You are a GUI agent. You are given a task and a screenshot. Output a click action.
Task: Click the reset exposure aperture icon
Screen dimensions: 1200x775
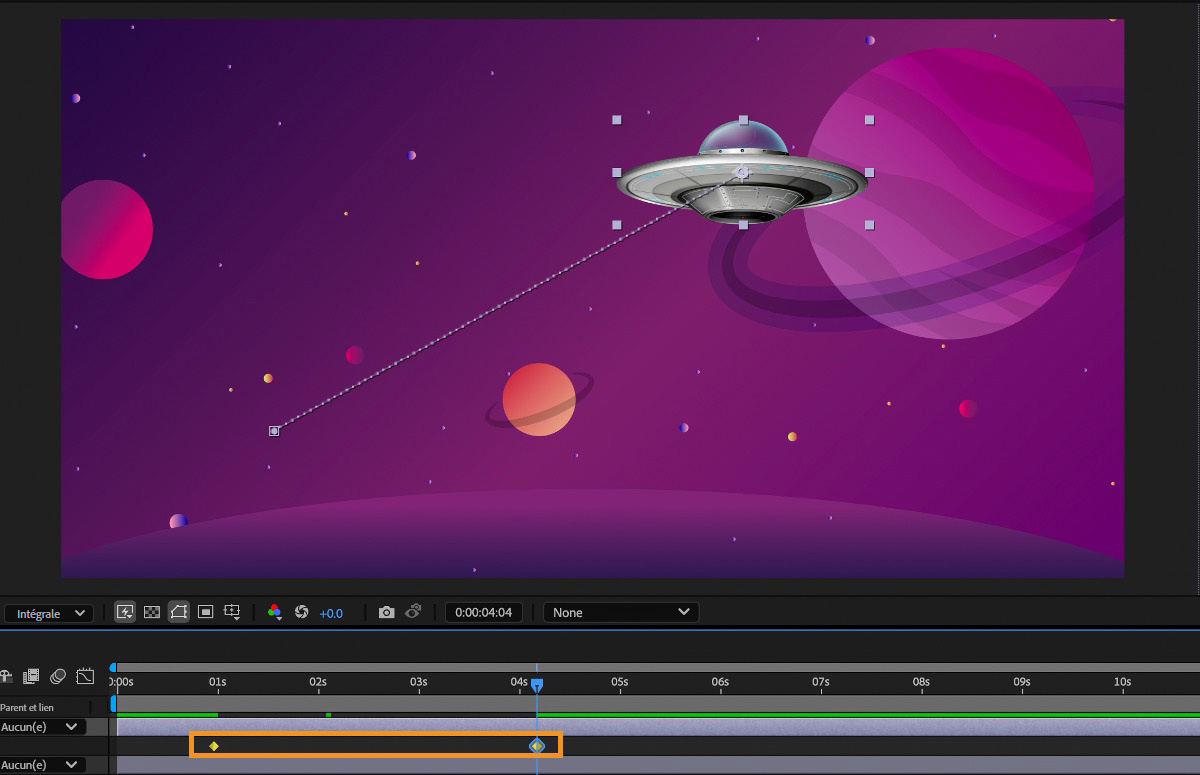301,612
